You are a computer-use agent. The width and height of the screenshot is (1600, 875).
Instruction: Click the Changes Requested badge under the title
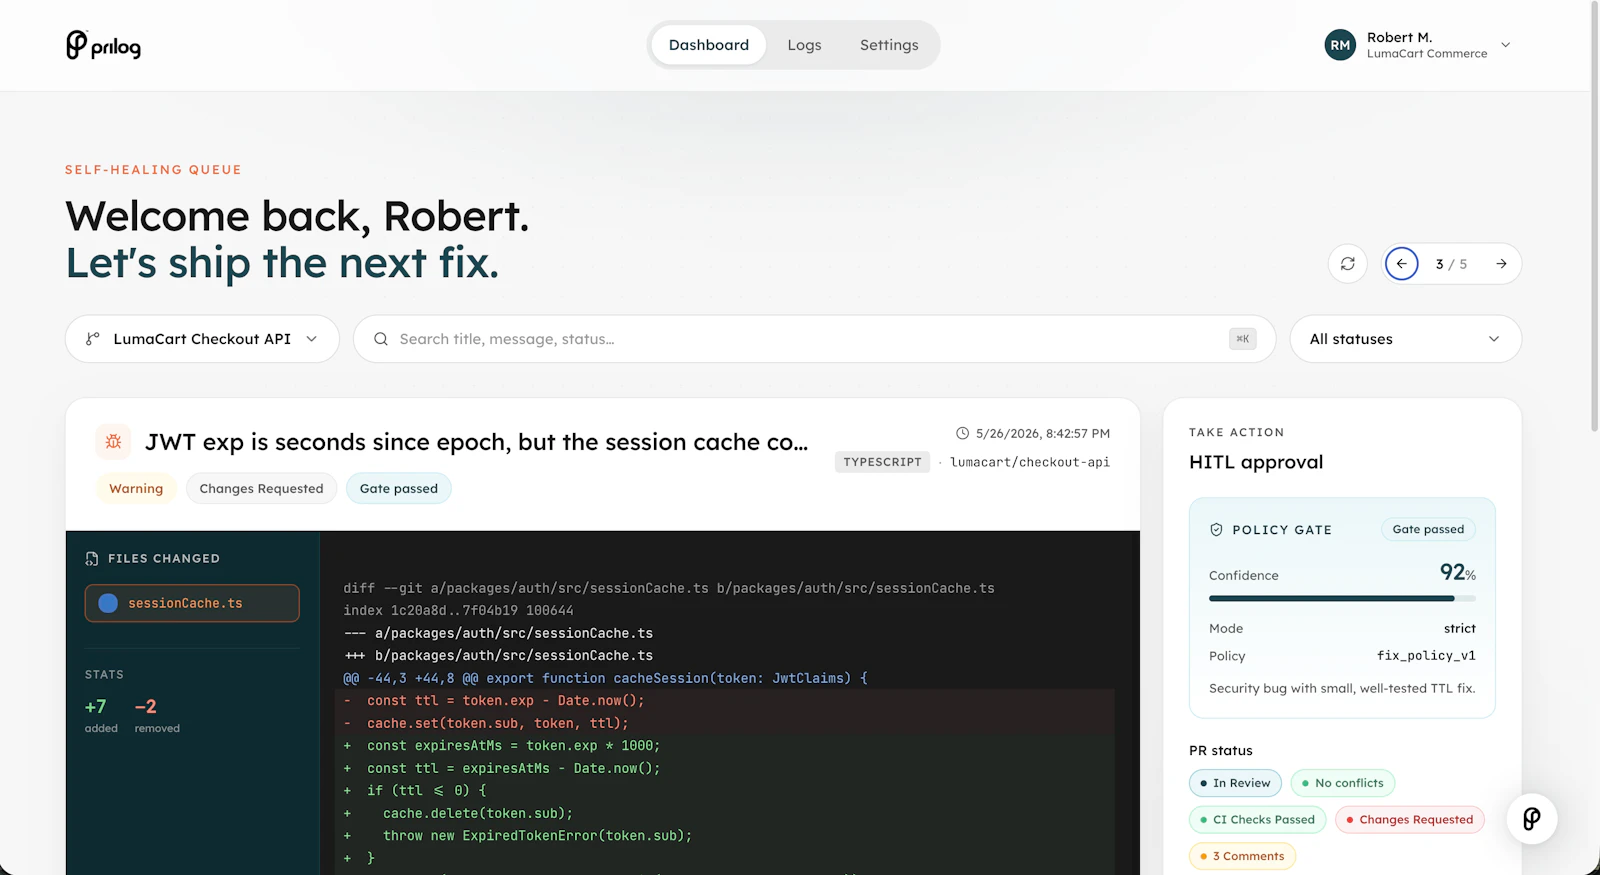click(x=261, y=488)
